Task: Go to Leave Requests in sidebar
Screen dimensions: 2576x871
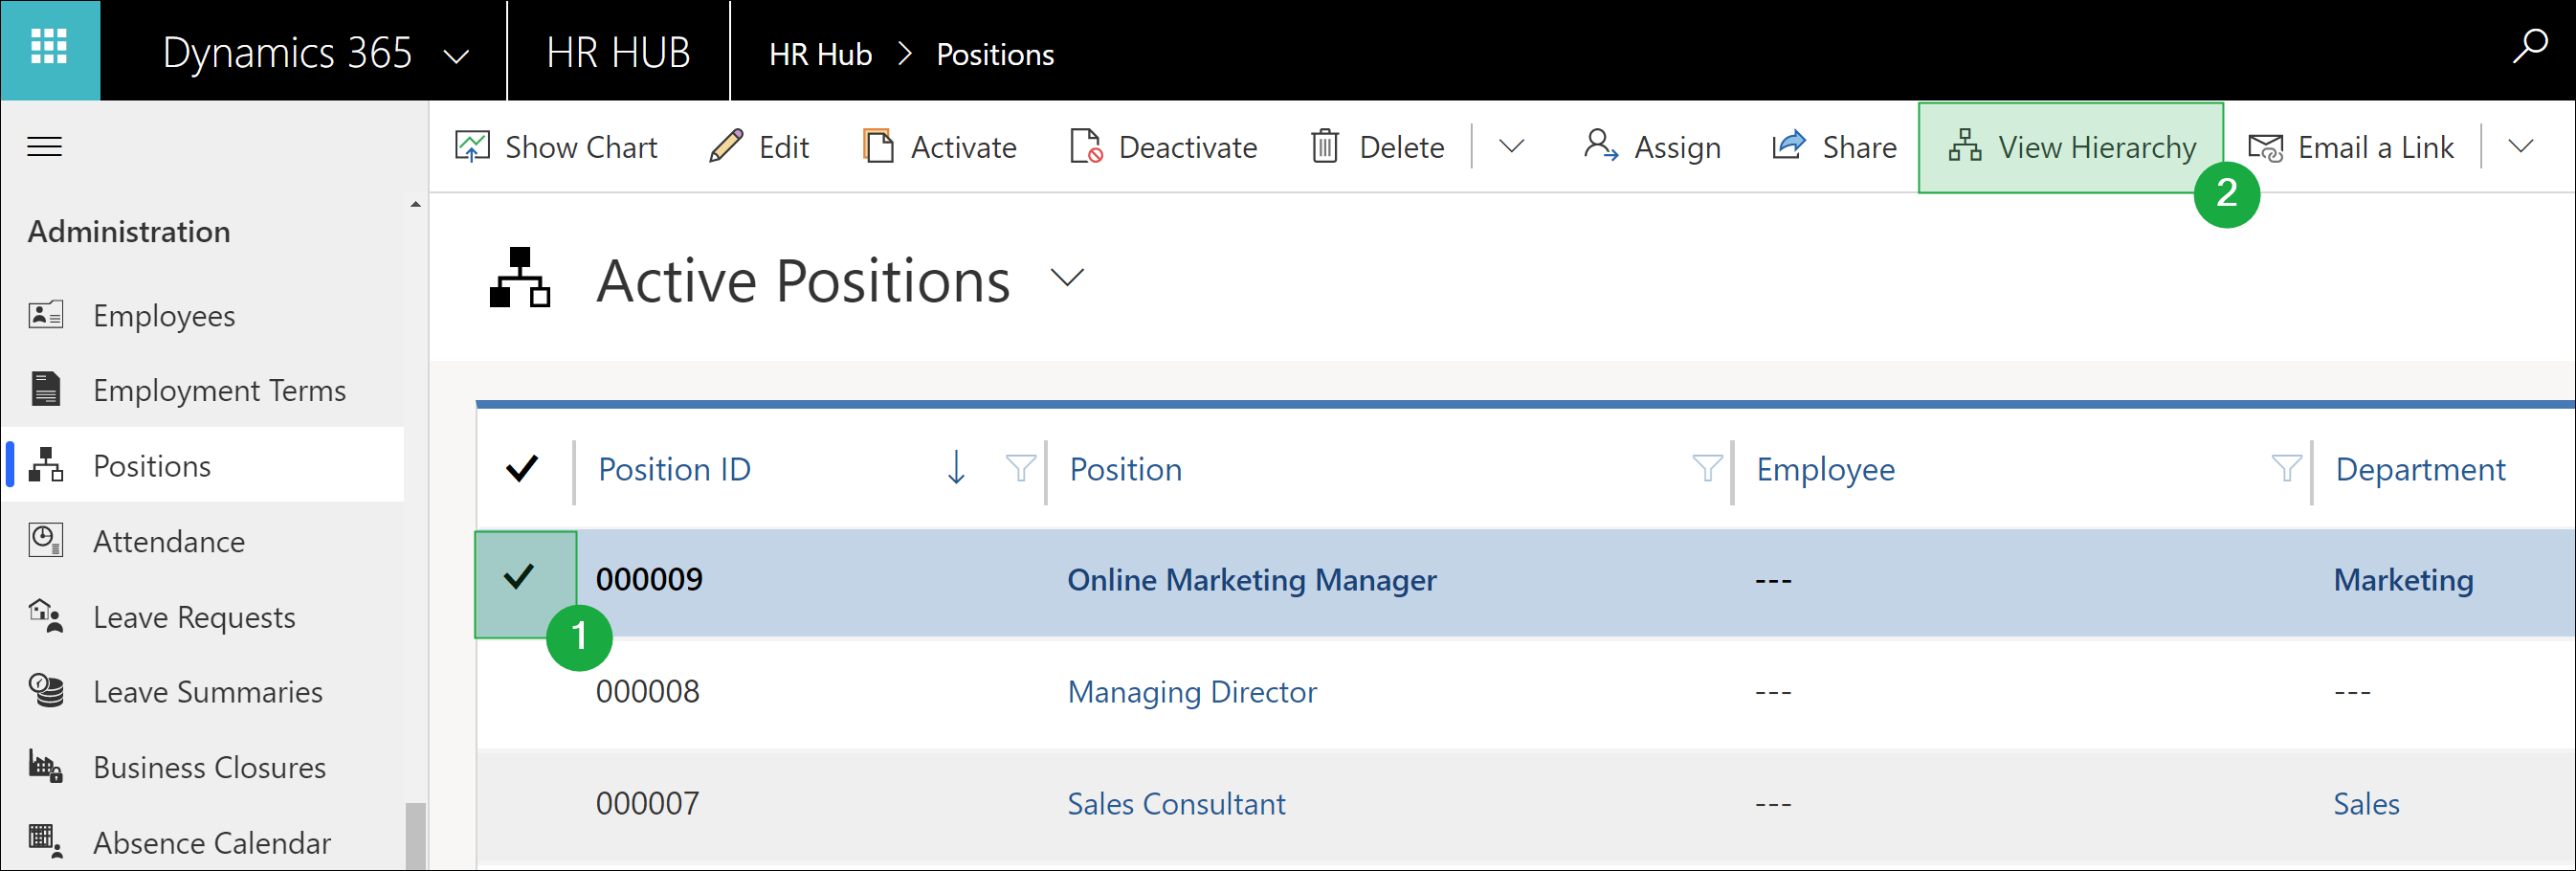Action: coord(194,617)
